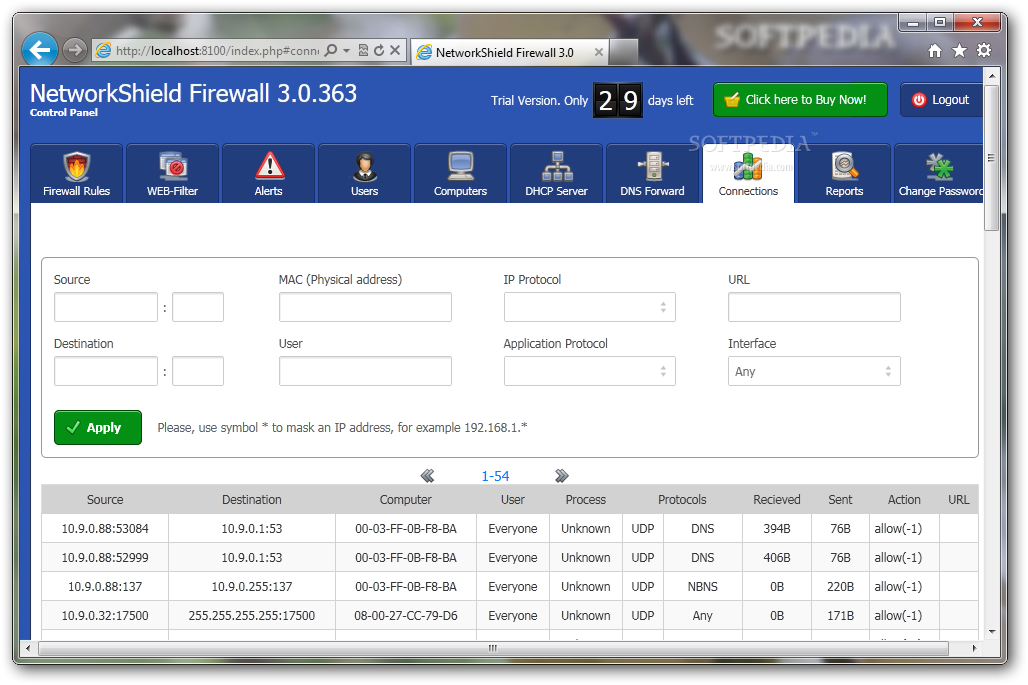
Task: Close the NetworkShield Firewall 3.0 browser tab
Action: (x=599, y=52)
